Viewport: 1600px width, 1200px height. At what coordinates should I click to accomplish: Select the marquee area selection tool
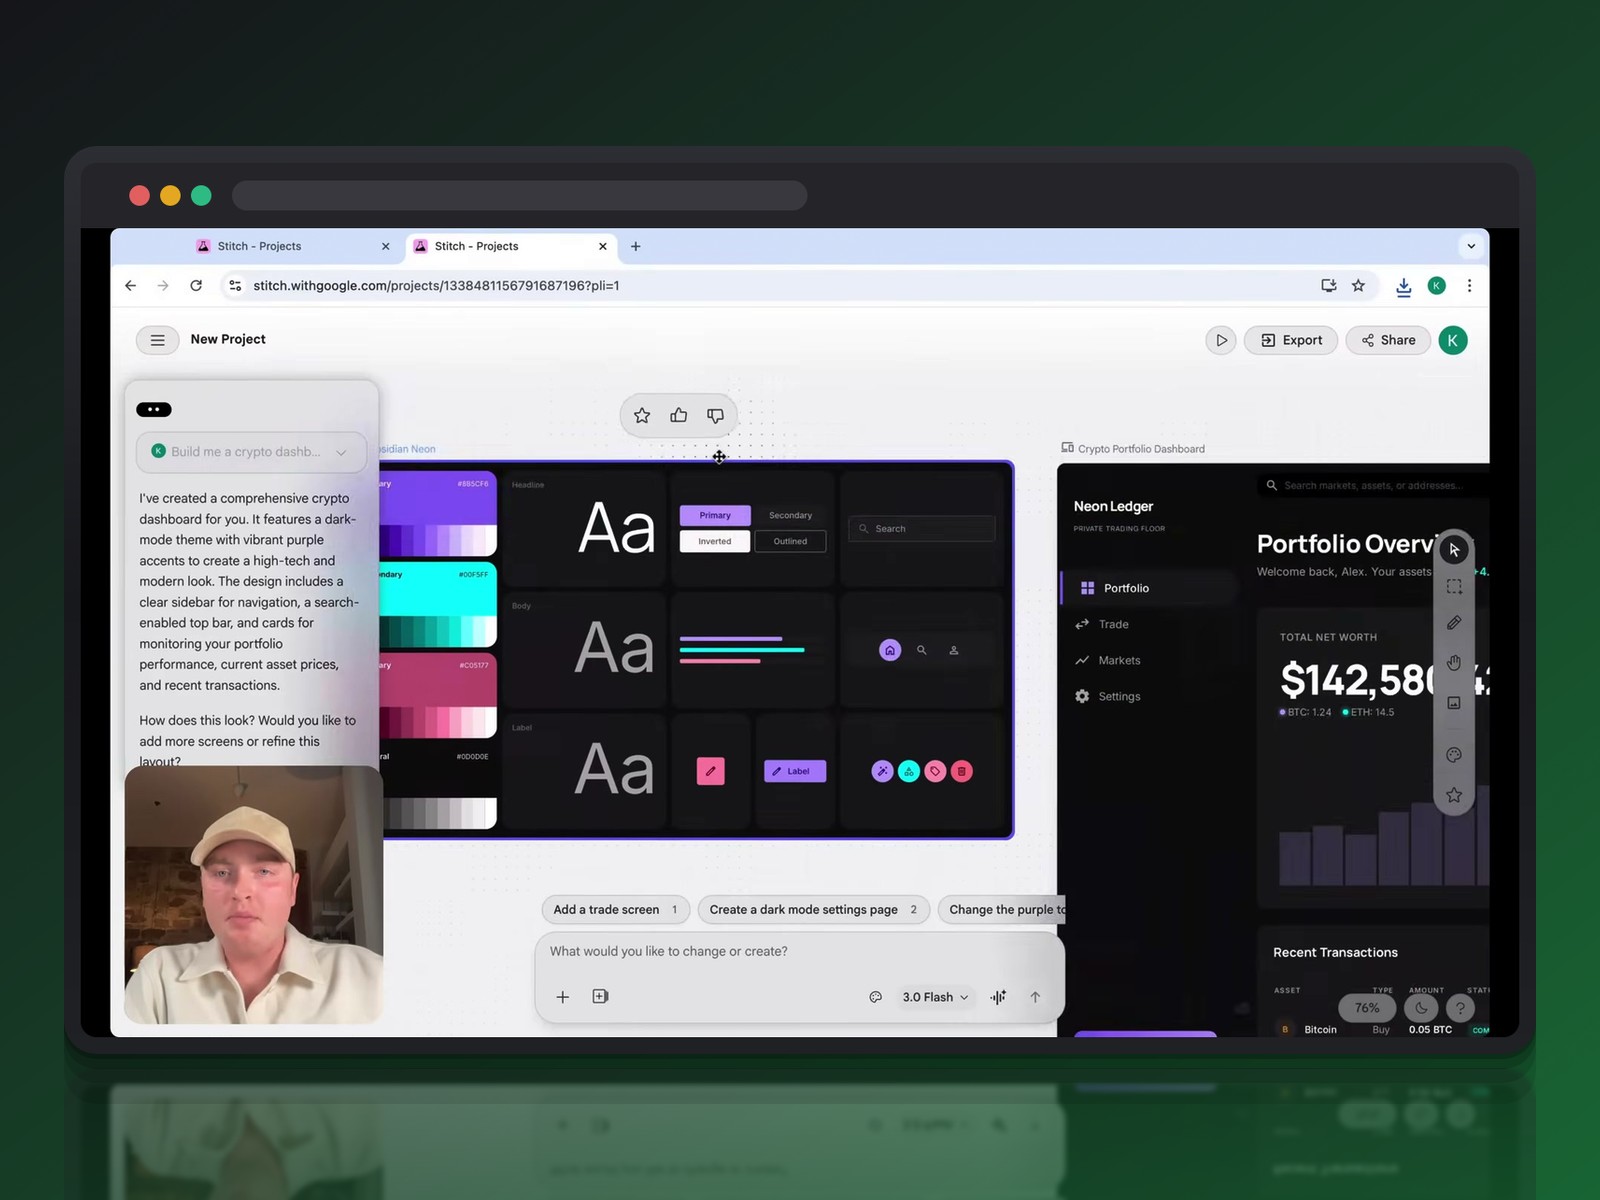(x=1454, y=586)
